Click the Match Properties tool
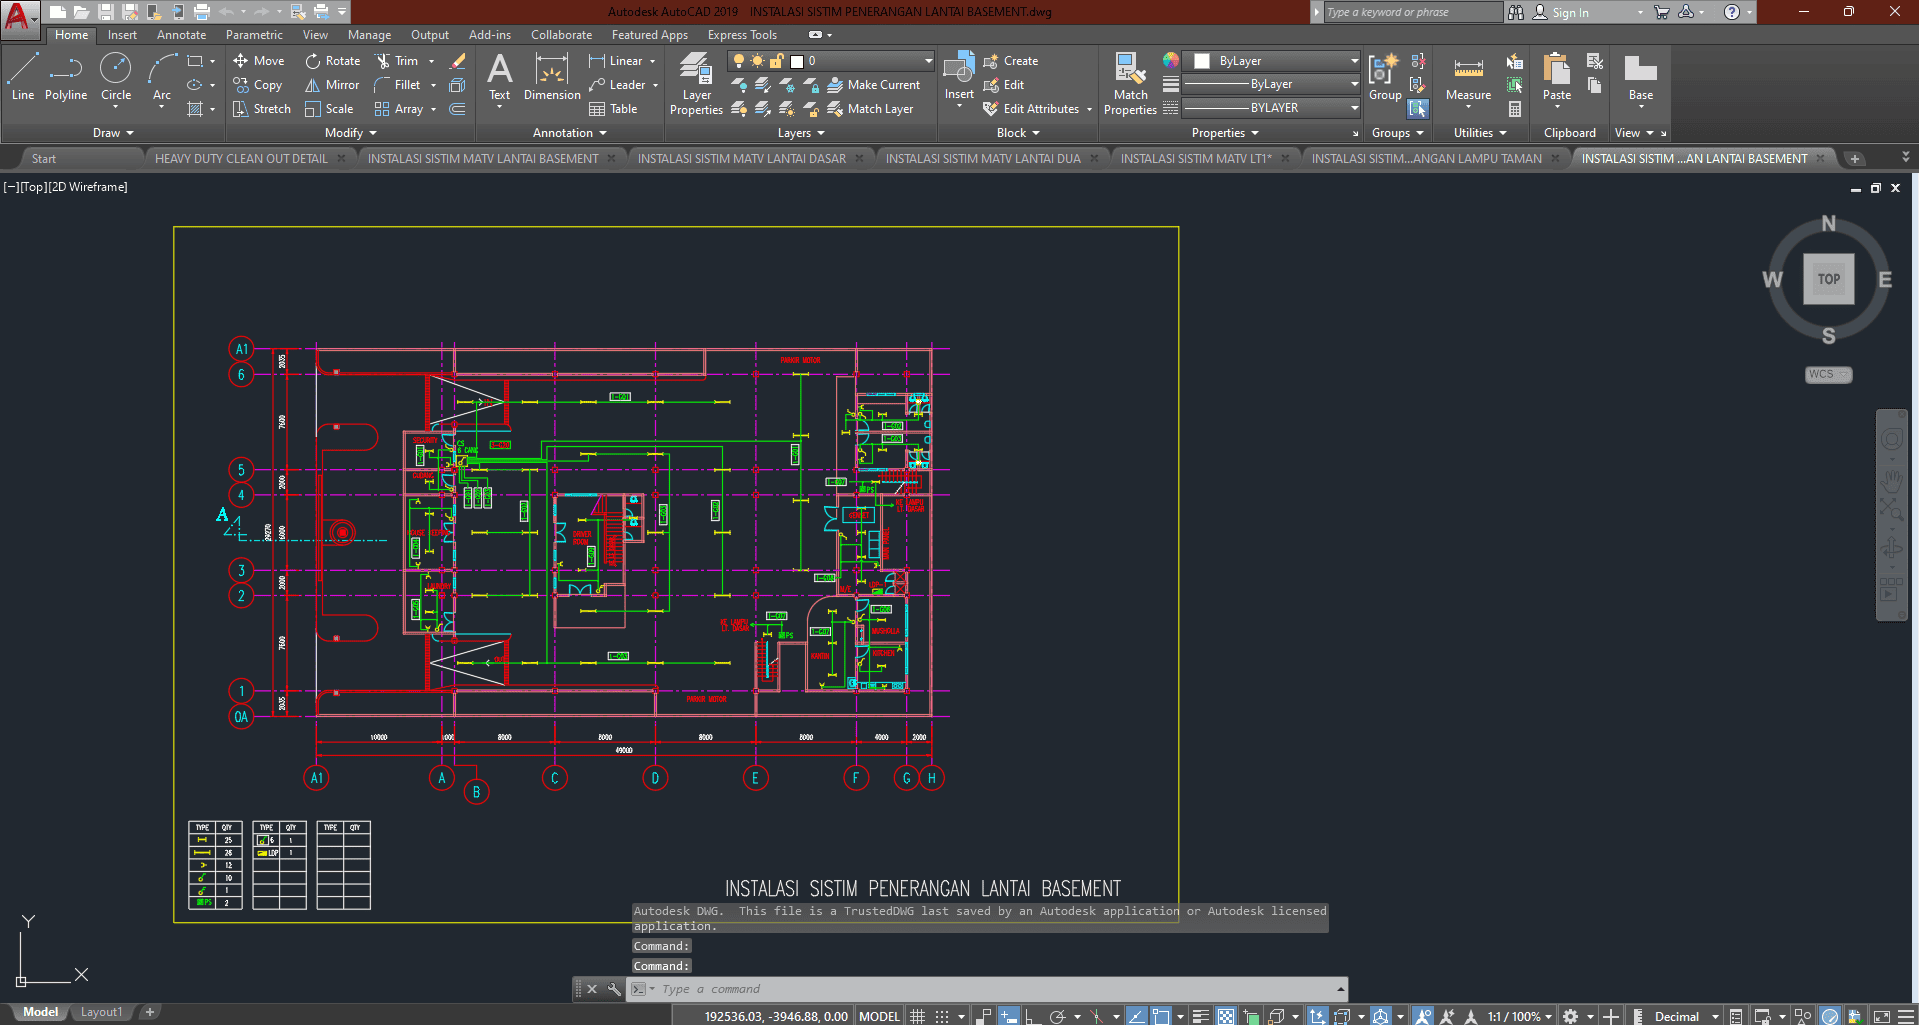 click(x=1130, y=84)
